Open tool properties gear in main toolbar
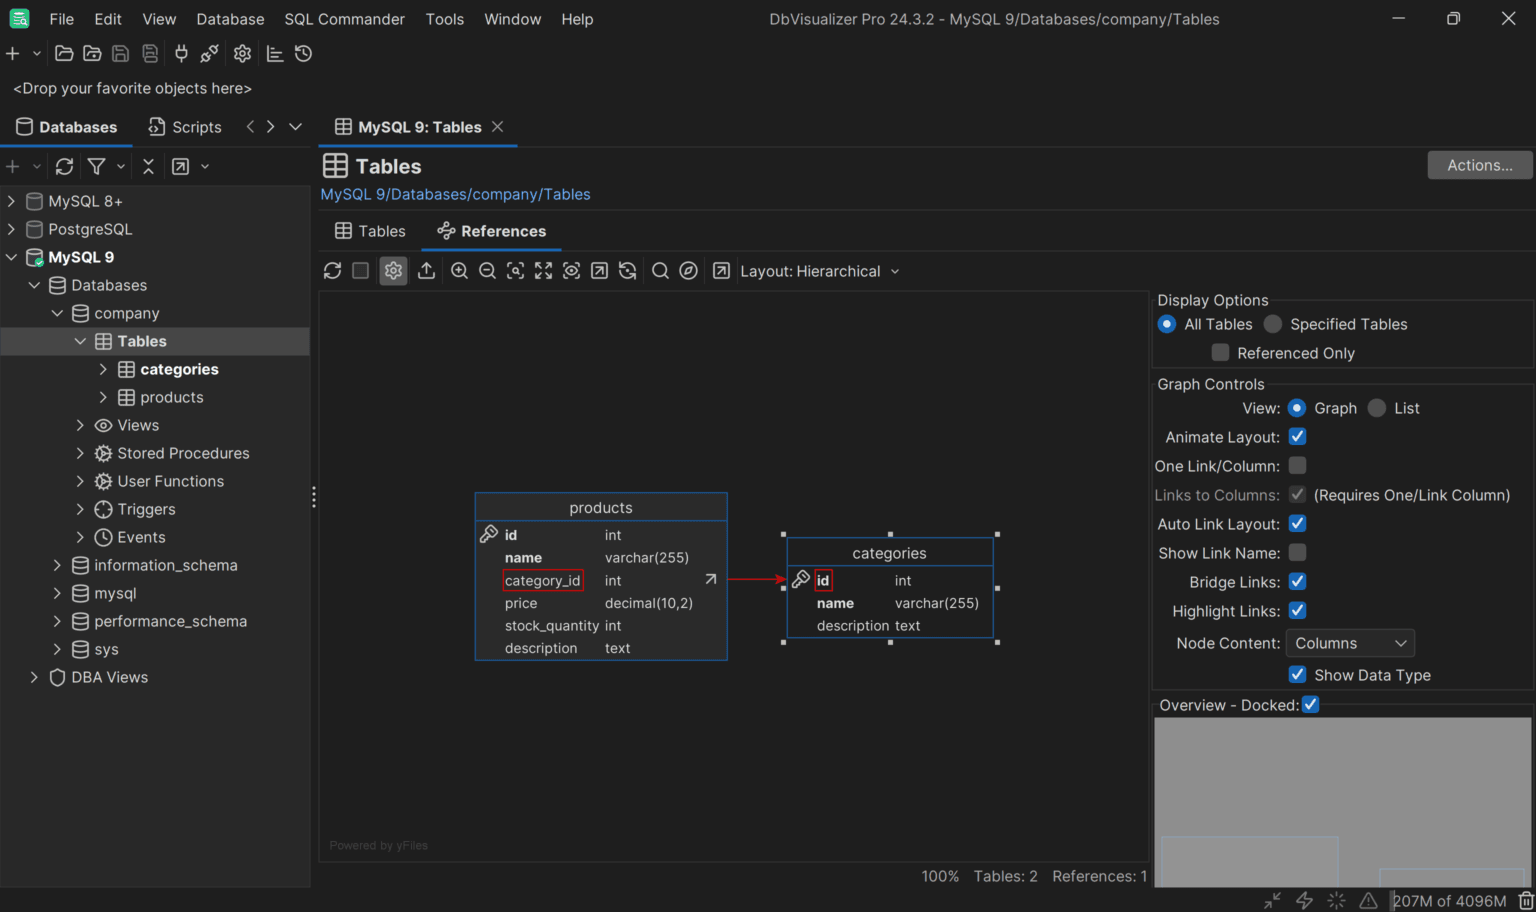The image size is (1536, 912). 242,54
